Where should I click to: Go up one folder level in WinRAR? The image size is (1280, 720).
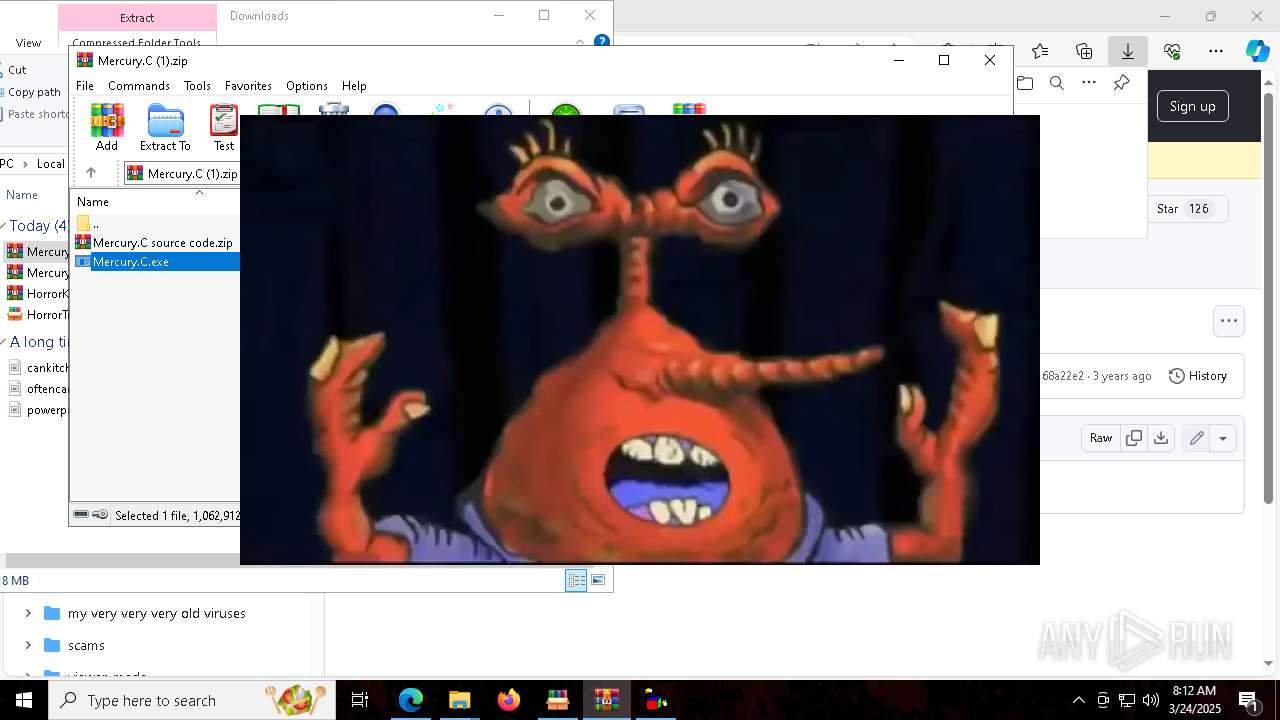91,173
